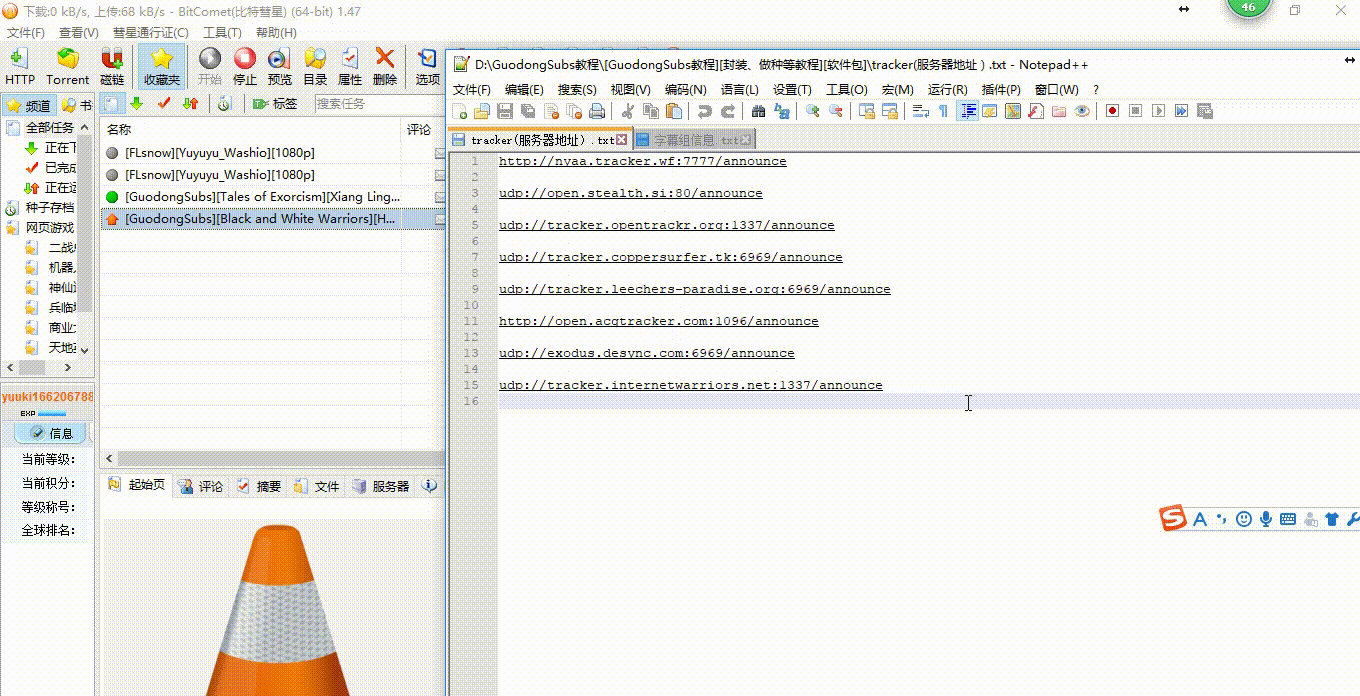Viewport: 1360px width, 696px height.
Task: Click the nyaa.tracker.wf announce link
Action: tap(642, 161)
